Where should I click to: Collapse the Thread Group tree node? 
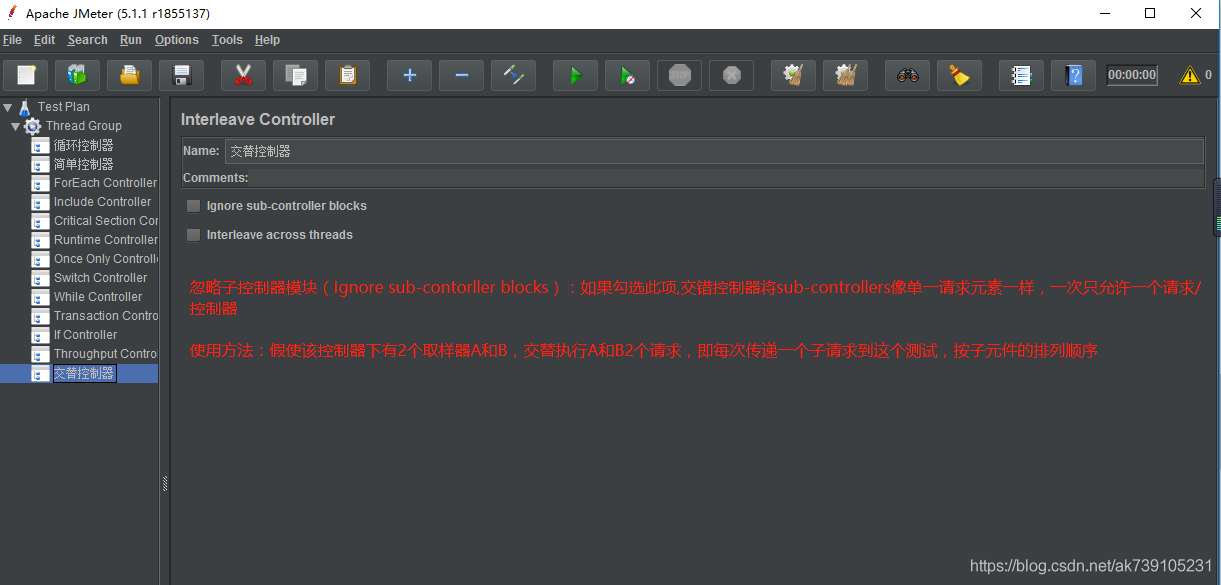tap(15, 126)
